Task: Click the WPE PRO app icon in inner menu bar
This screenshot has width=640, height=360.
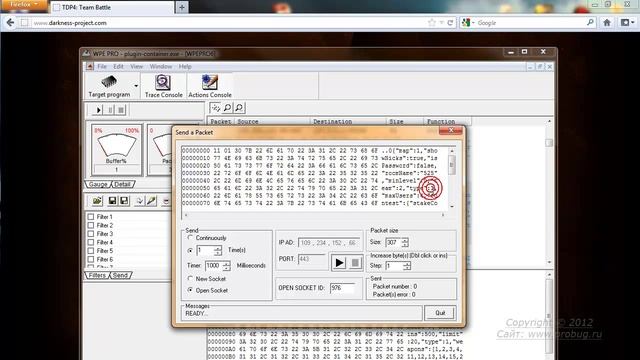Action: point(90,66)
